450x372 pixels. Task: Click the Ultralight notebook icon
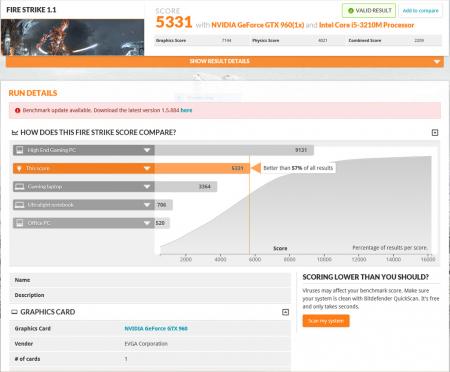tap(20, 205)
